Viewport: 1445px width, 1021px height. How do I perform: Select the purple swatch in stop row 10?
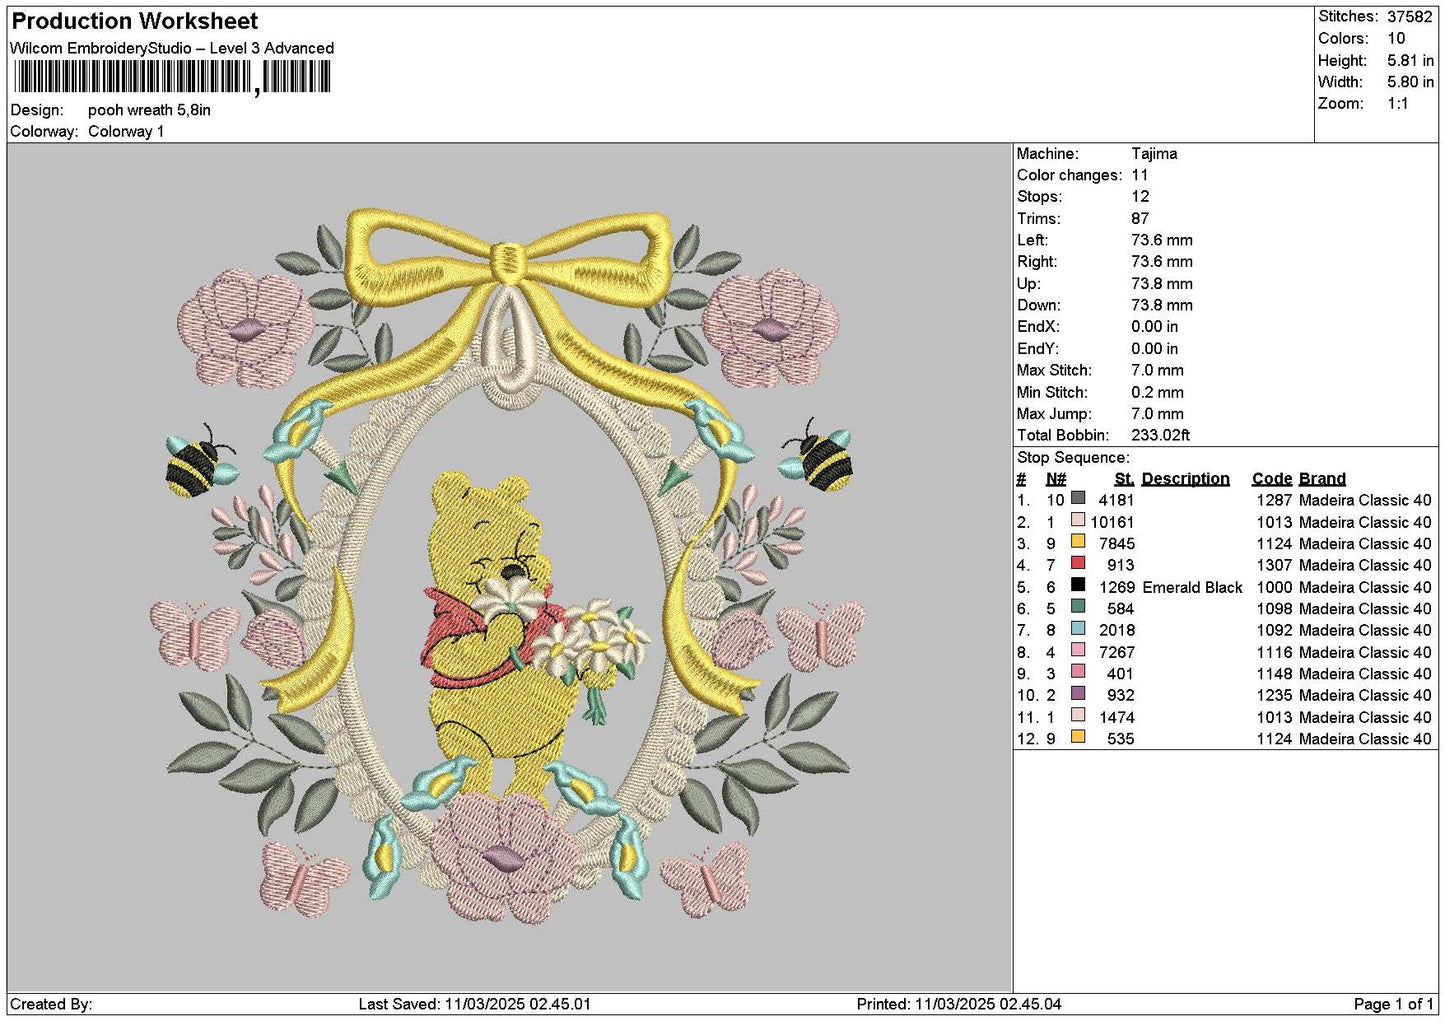pos(1078,694)
